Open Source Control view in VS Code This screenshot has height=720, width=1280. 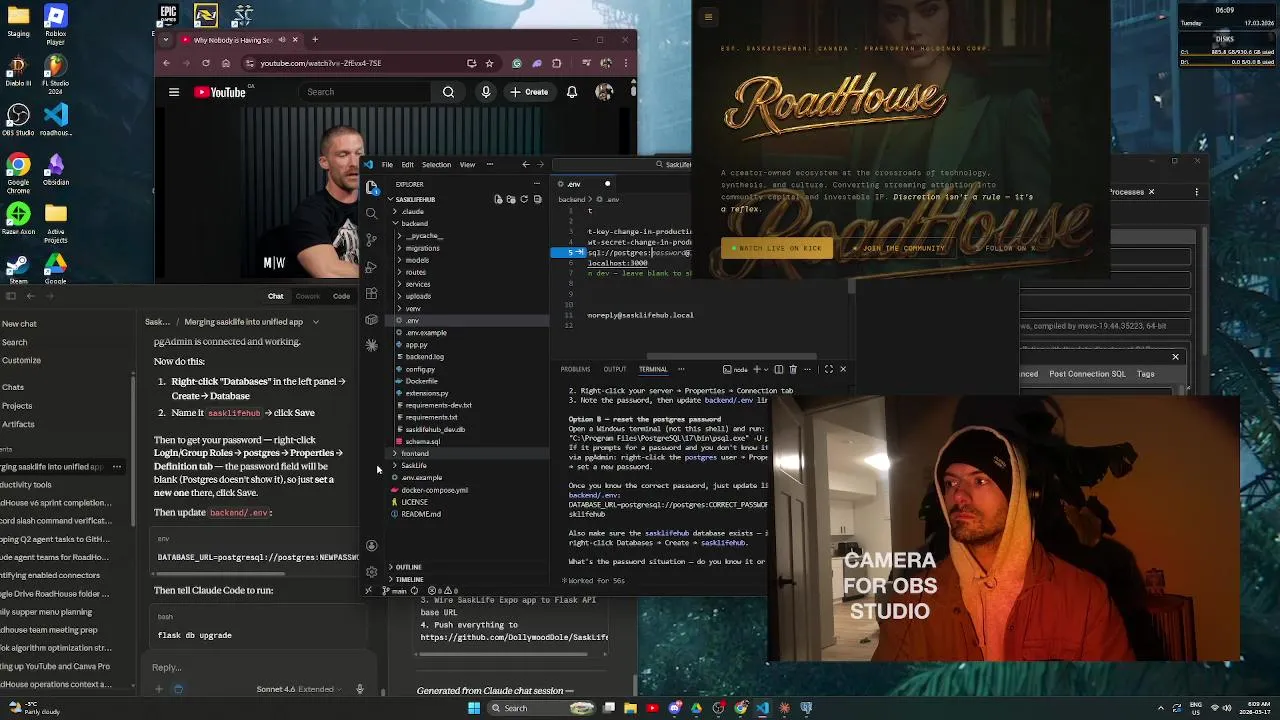[372, 240]
